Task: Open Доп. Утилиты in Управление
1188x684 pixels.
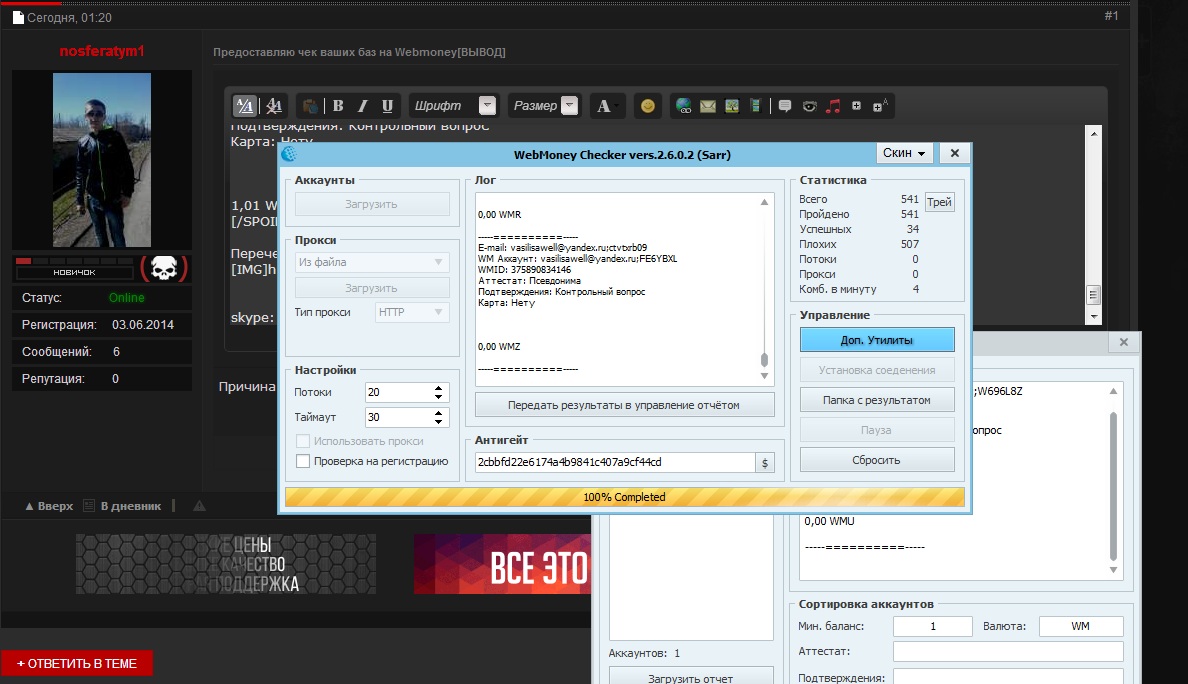Action: point(877,340)
